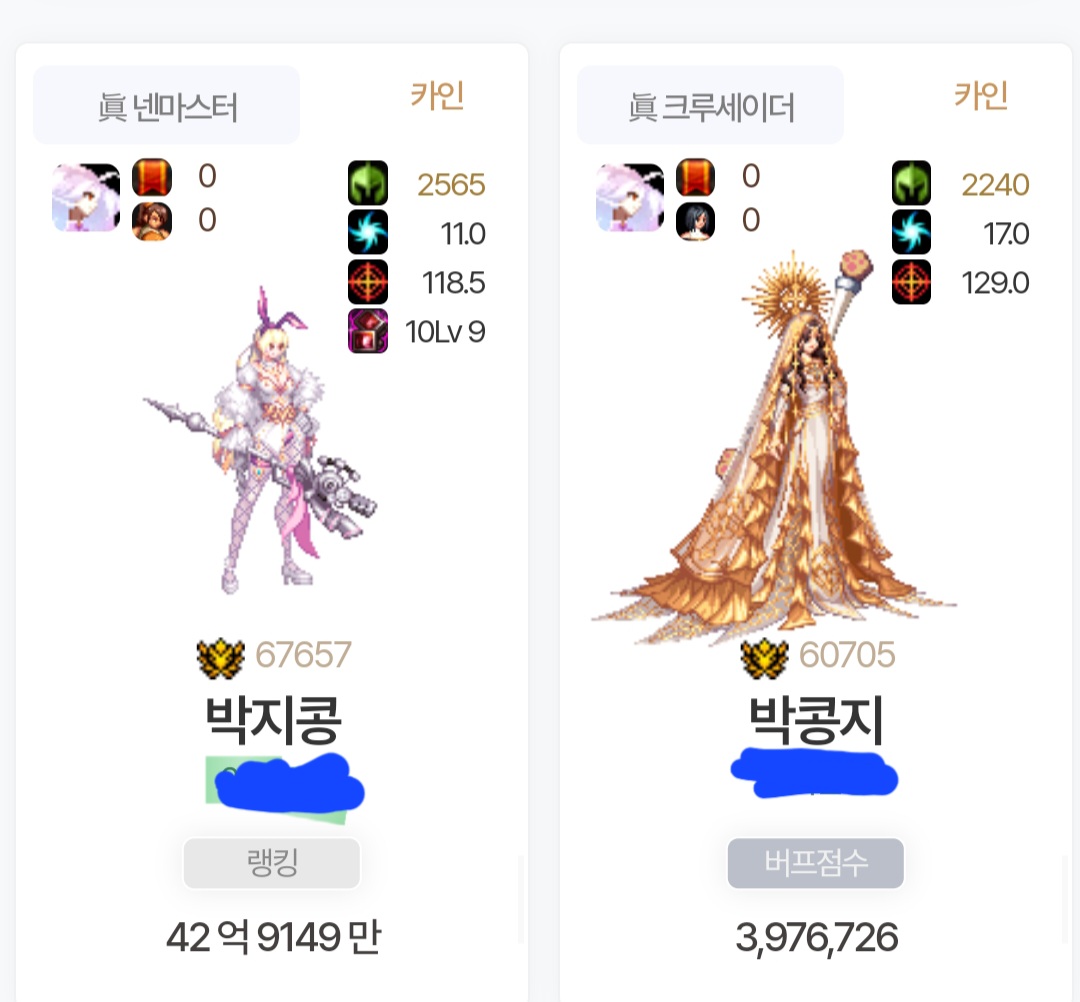Click the red crosshair icon beside 129.0
This screenshot has height=1002, width=1080.
click(911, 282)
